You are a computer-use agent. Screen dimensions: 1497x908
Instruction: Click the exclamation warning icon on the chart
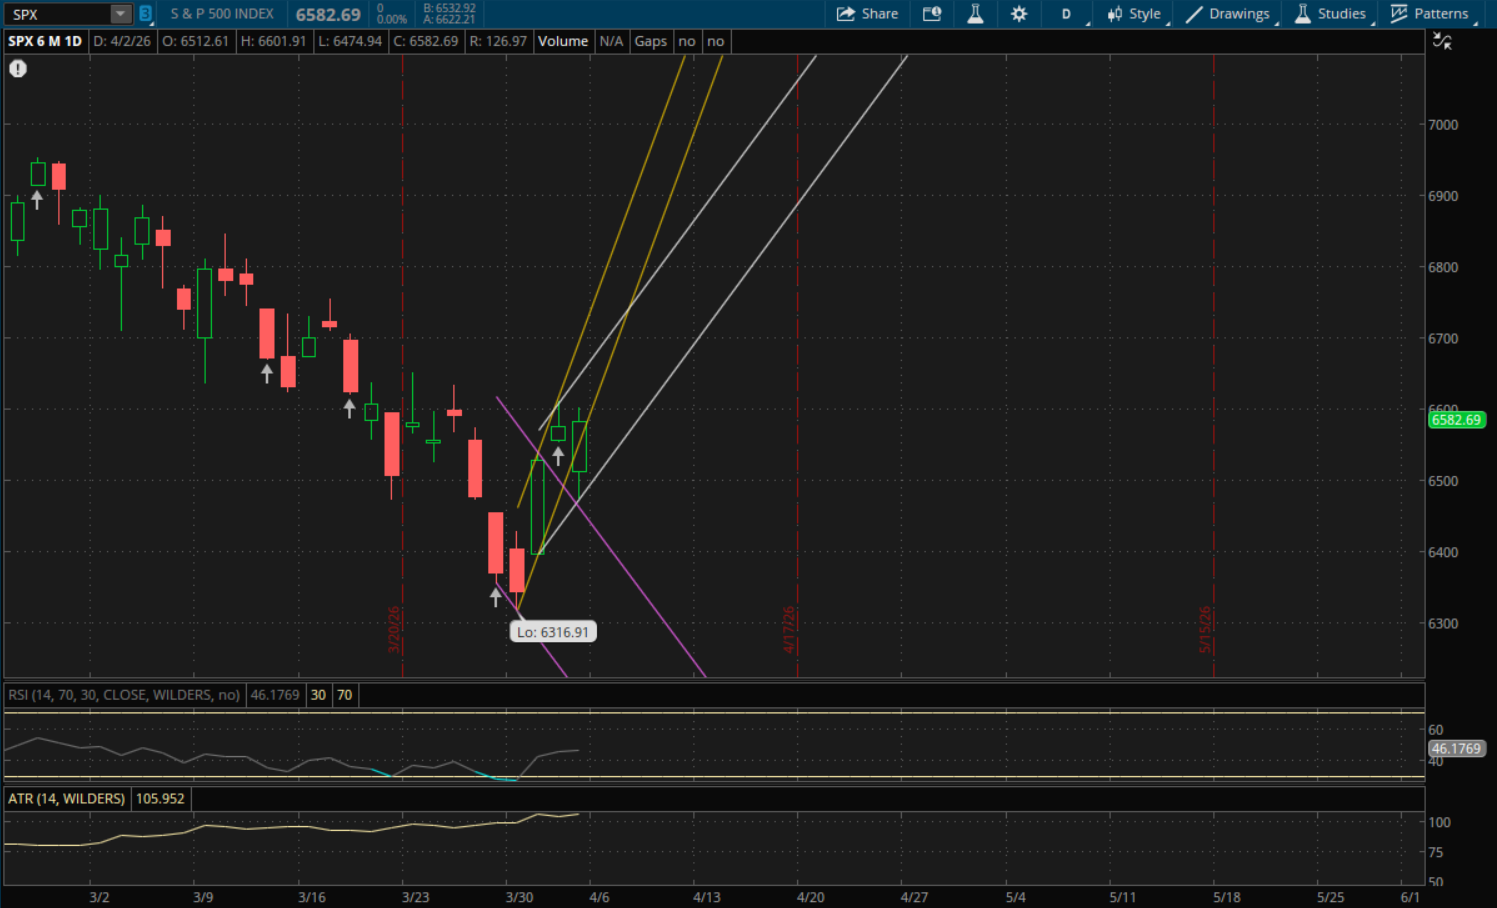18,69
